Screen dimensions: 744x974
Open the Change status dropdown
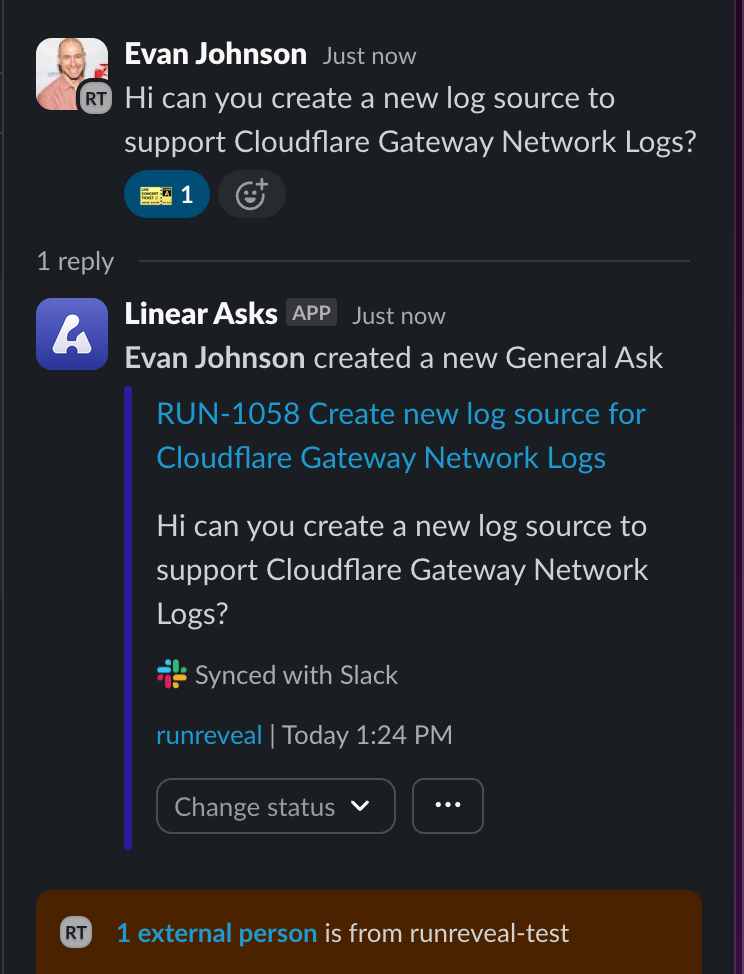click(275, 806)
